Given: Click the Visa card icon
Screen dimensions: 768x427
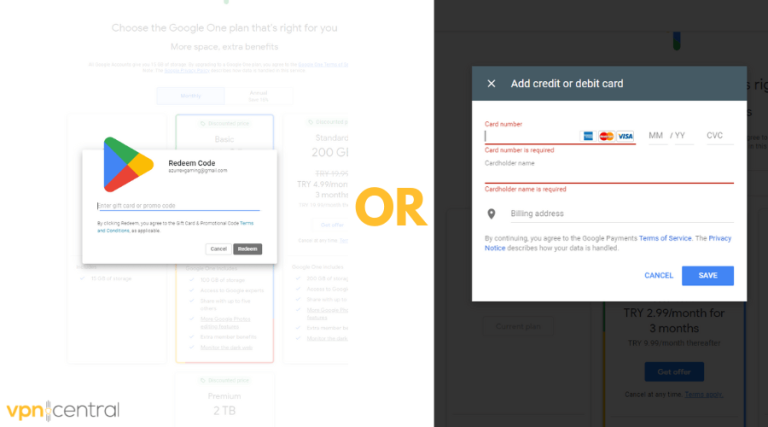Looking at the screenshot, I should pyautogui.click(x=625, y=136).
